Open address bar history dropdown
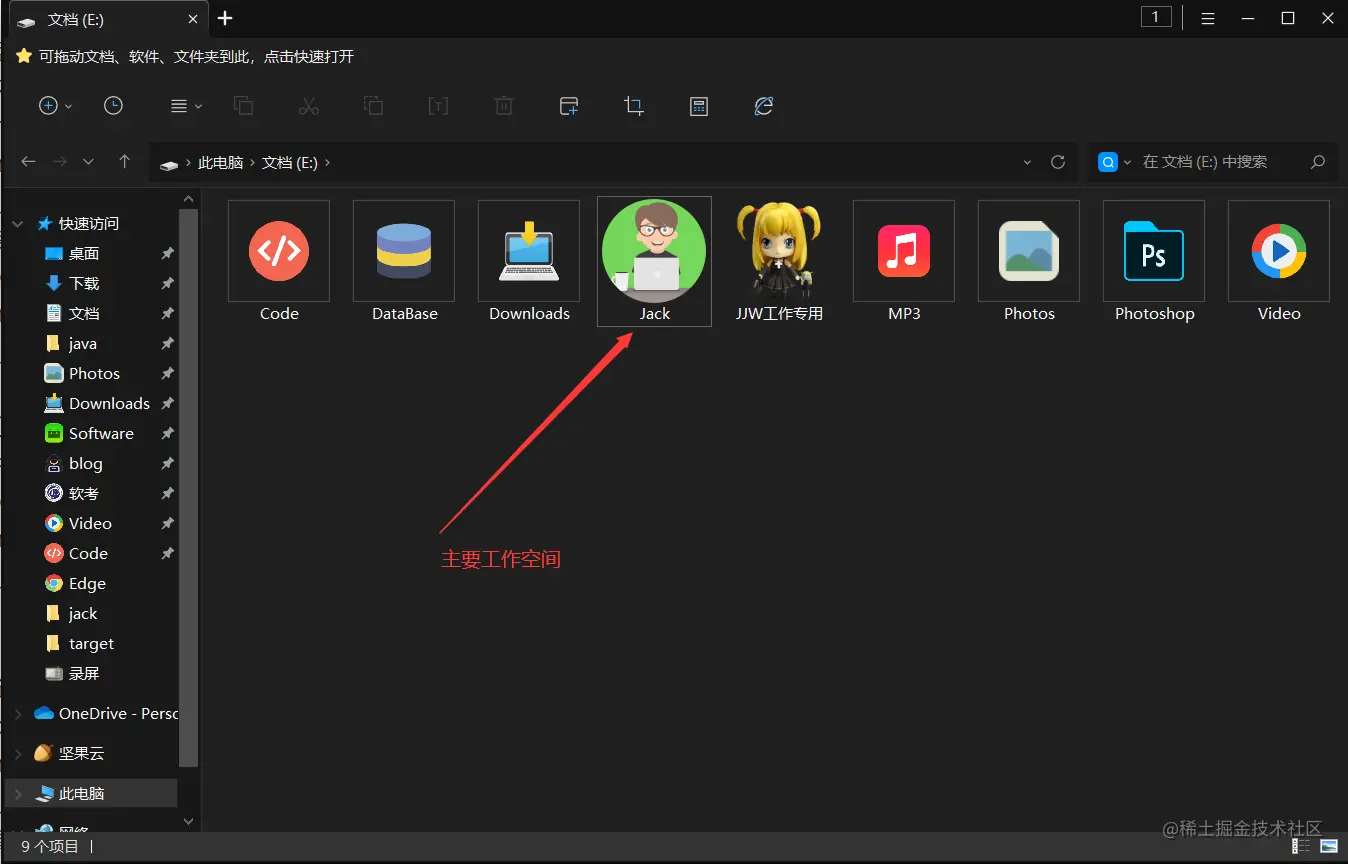This screenshot has height=864, width=1348. point(1028,162)
